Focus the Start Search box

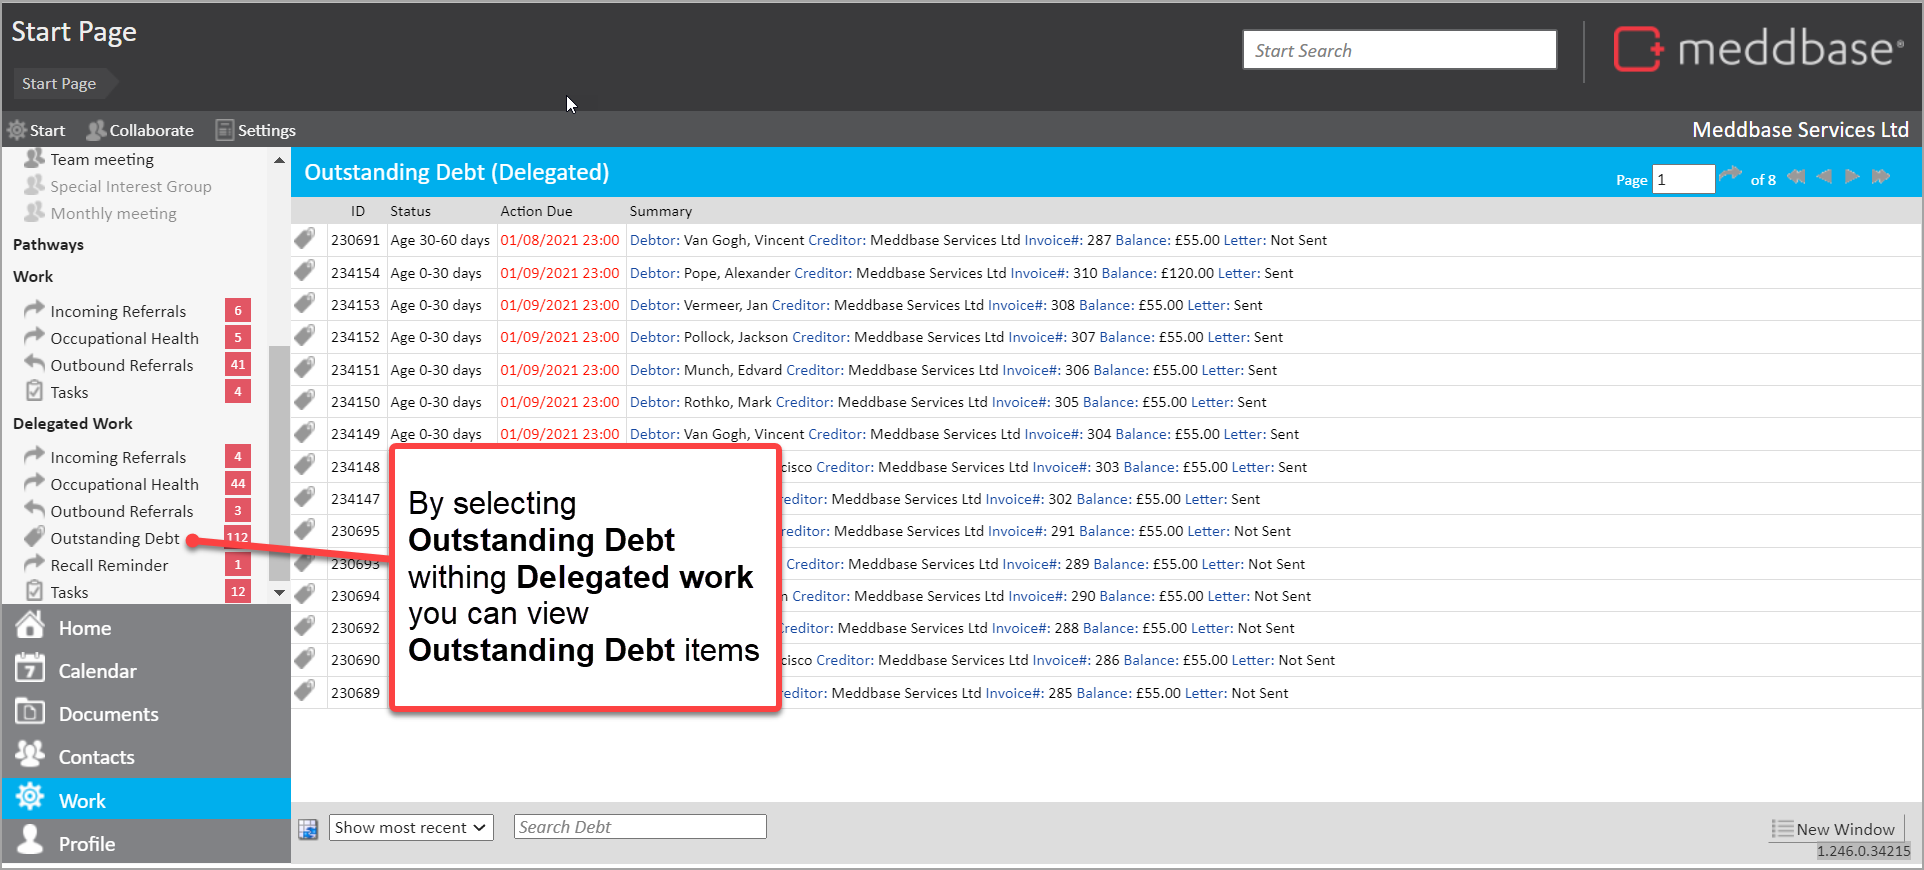pyautogui.click(x=1398, y=50)
